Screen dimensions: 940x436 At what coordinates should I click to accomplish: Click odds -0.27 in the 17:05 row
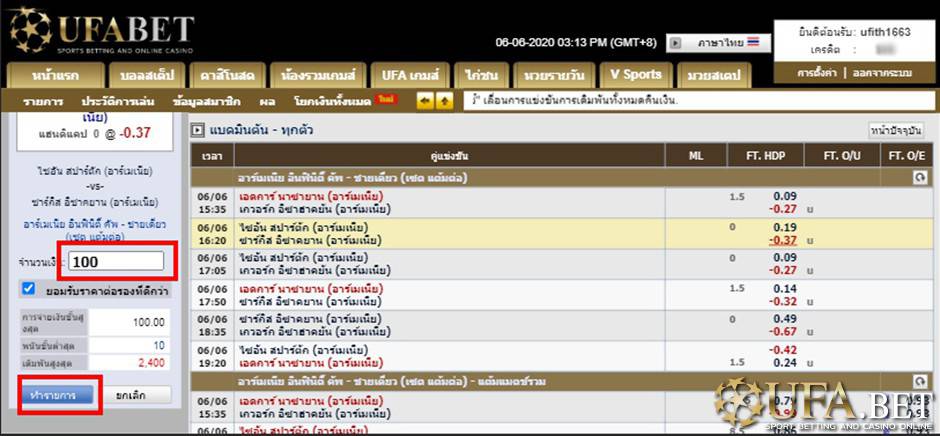(783, 271)
